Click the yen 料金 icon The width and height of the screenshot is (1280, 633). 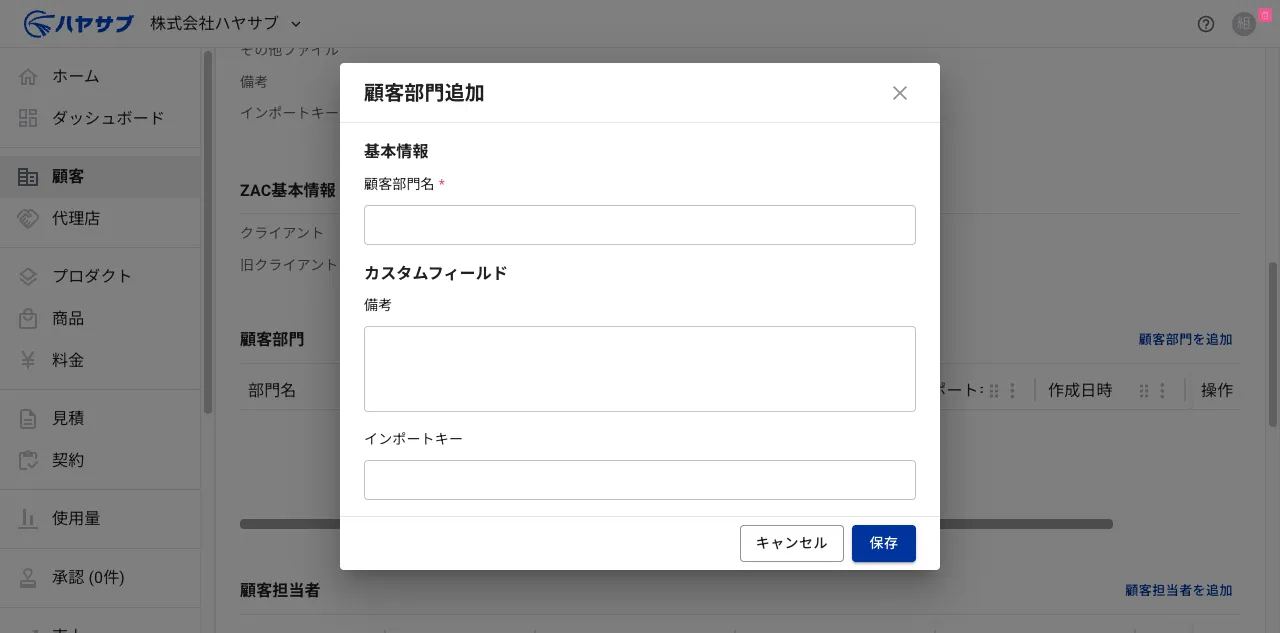pos(28,360)
